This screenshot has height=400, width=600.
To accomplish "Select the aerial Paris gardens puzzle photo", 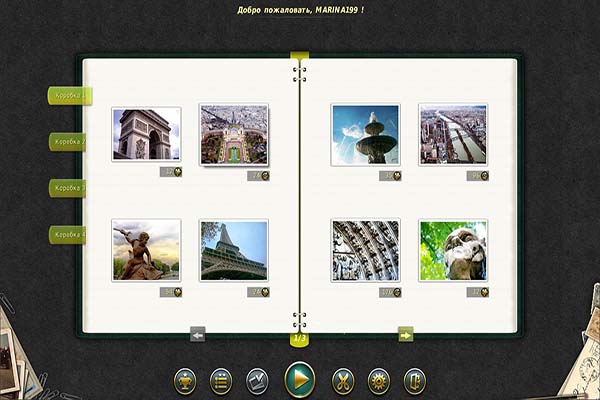I will tap(234, 134).
